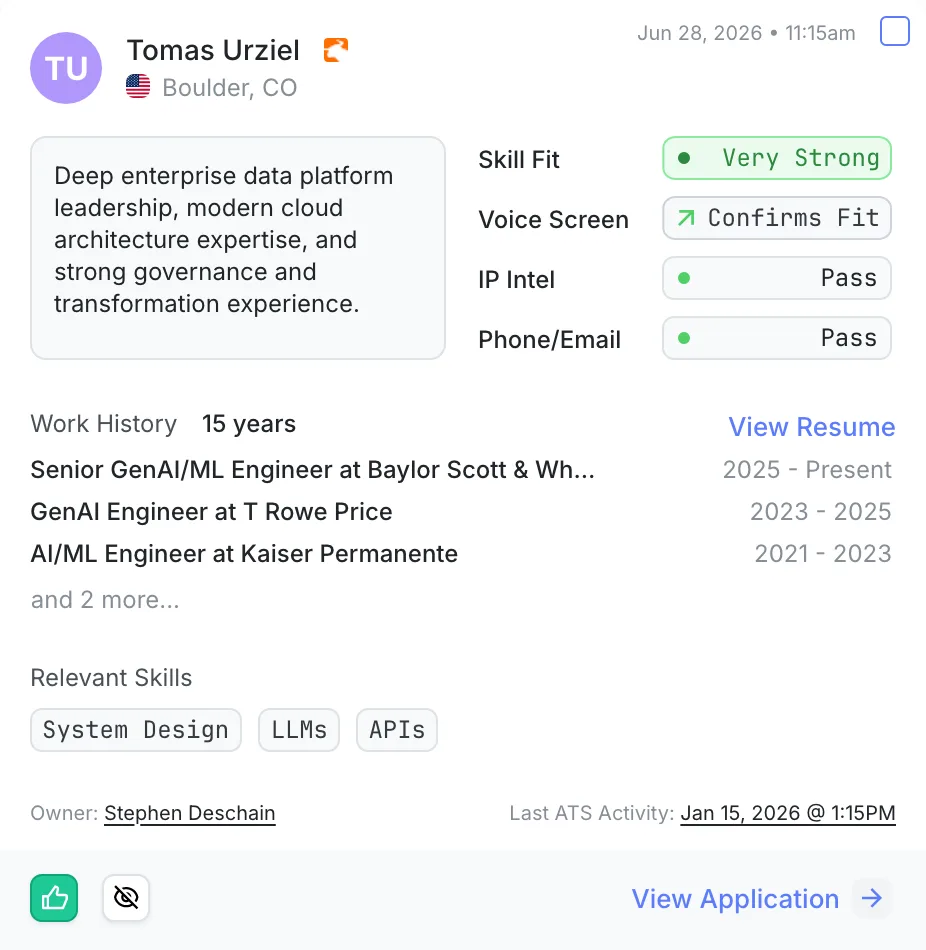This screenshot has width=926, height=950.
Task: Select the System Design skill tag
Action: (x=136, y=730)
